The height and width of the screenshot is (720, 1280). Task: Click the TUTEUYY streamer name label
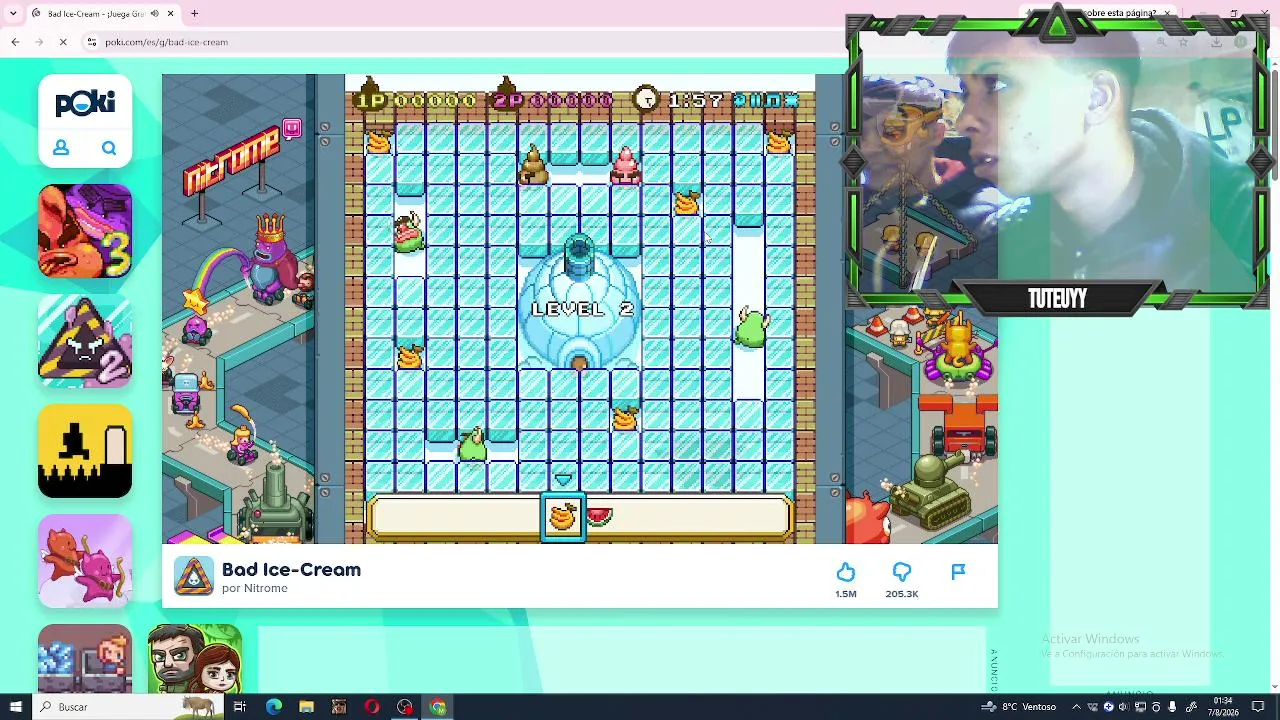click(1057, 299)
